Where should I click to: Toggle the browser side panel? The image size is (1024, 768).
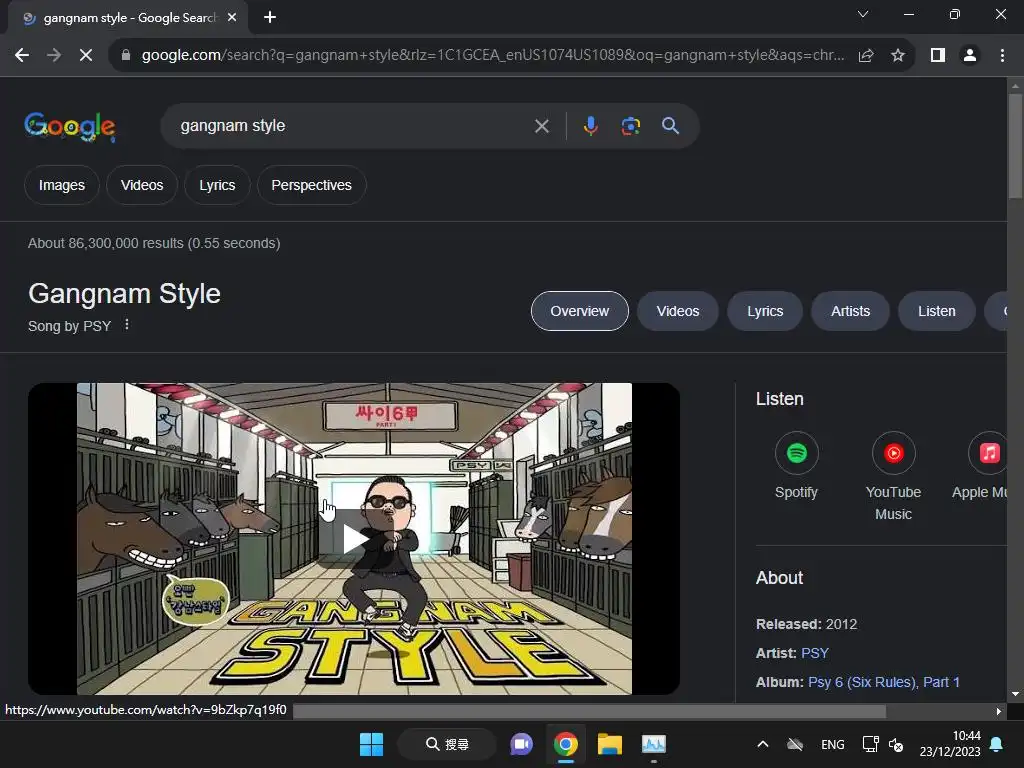[x=938, y=56]
